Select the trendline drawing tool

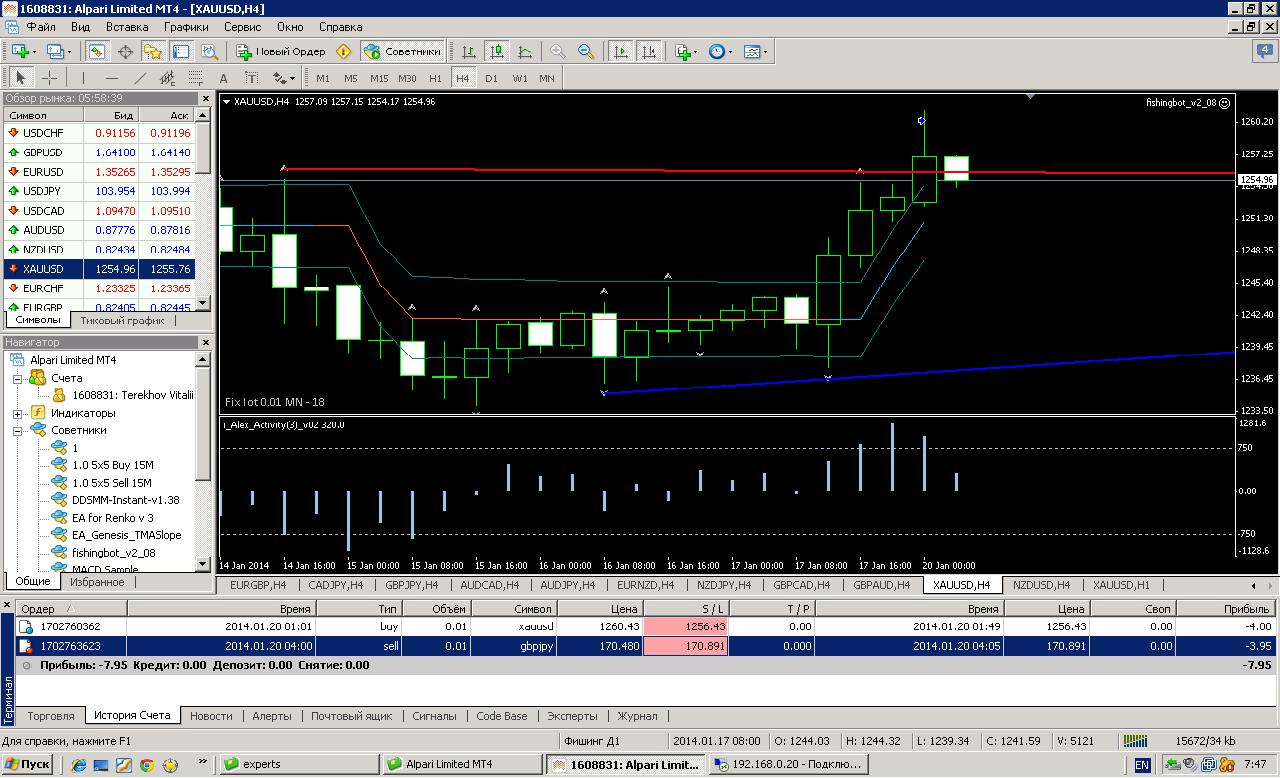140,78
